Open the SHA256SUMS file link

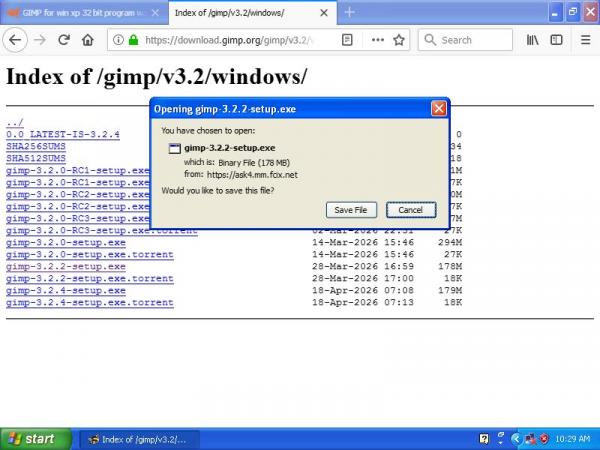tap(36, 146)
